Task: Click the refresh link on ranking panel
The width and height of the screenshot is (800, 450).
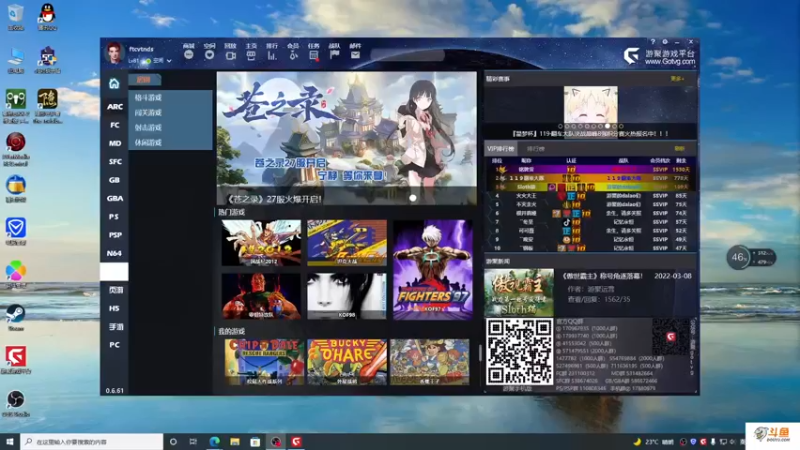Action: tap(679, 148)
